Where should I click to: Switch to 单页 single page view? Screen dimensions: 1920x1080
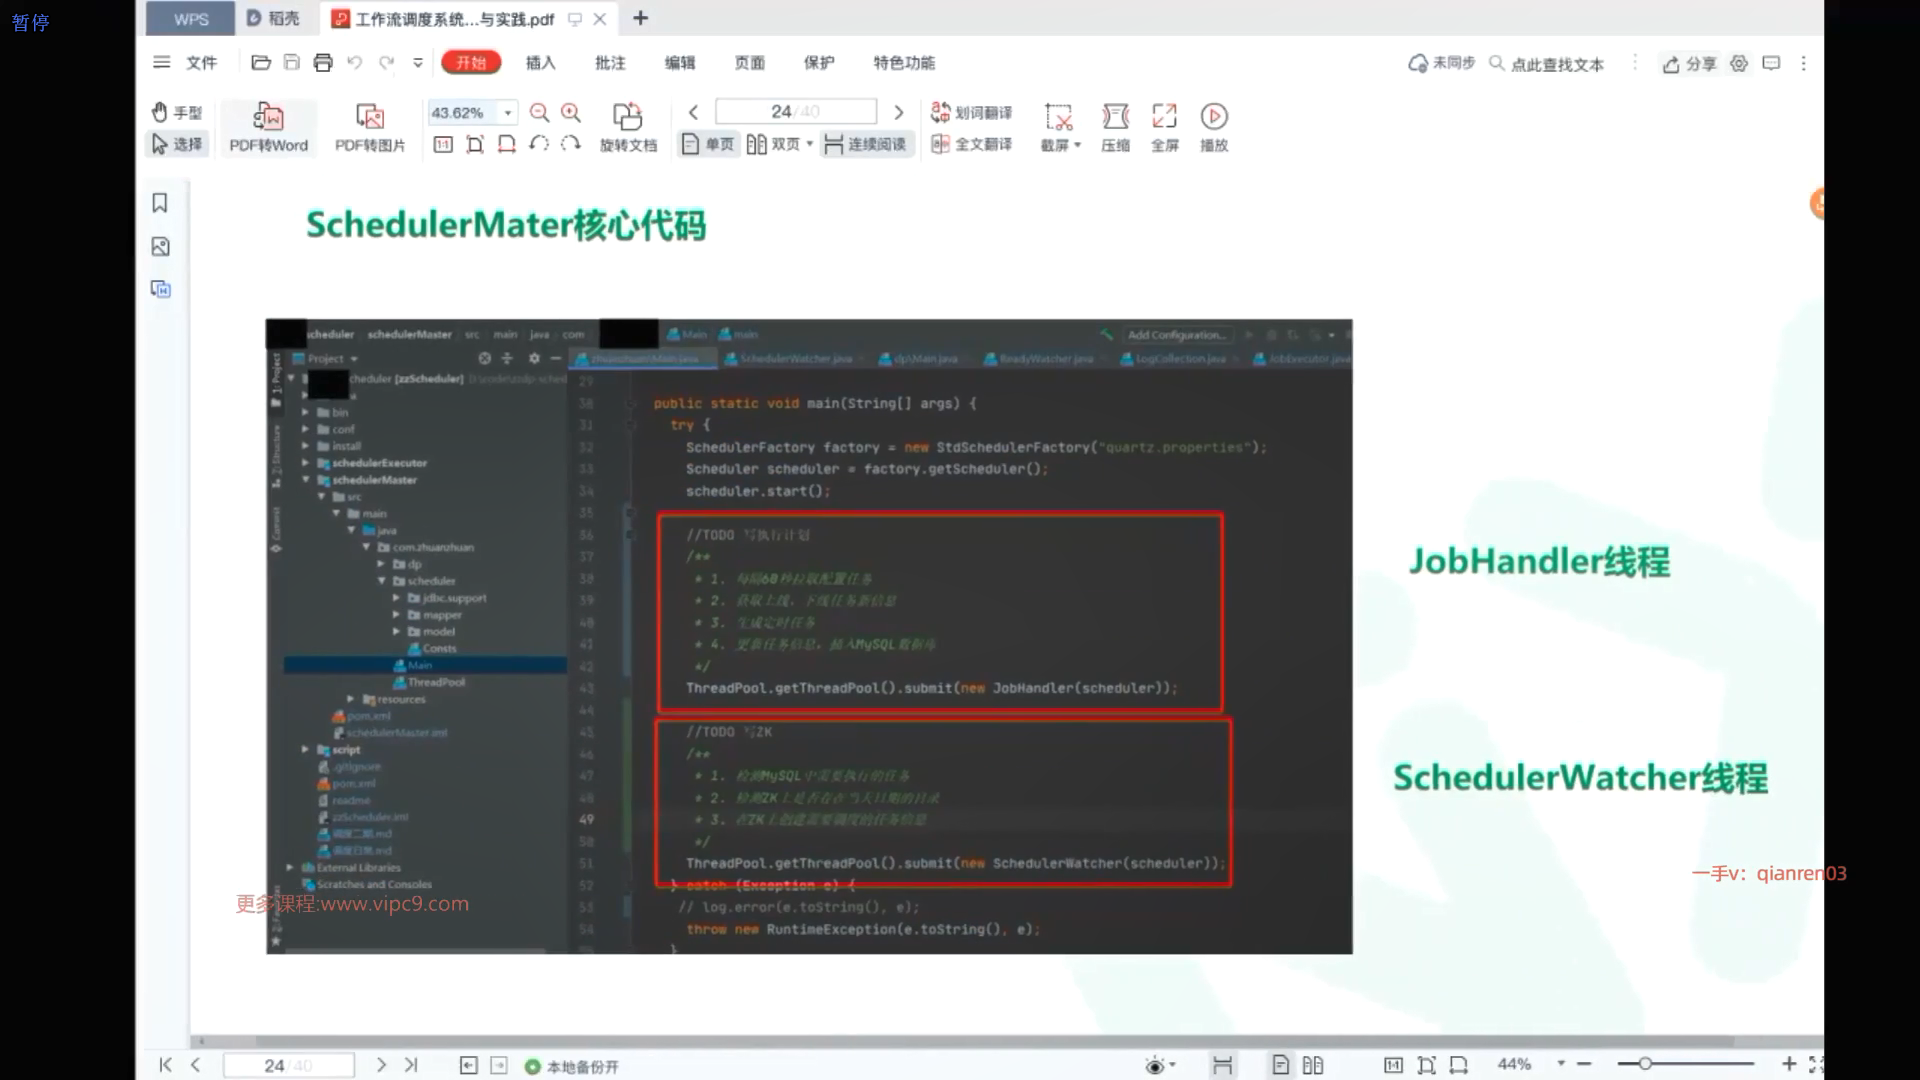tap(708, 145)
